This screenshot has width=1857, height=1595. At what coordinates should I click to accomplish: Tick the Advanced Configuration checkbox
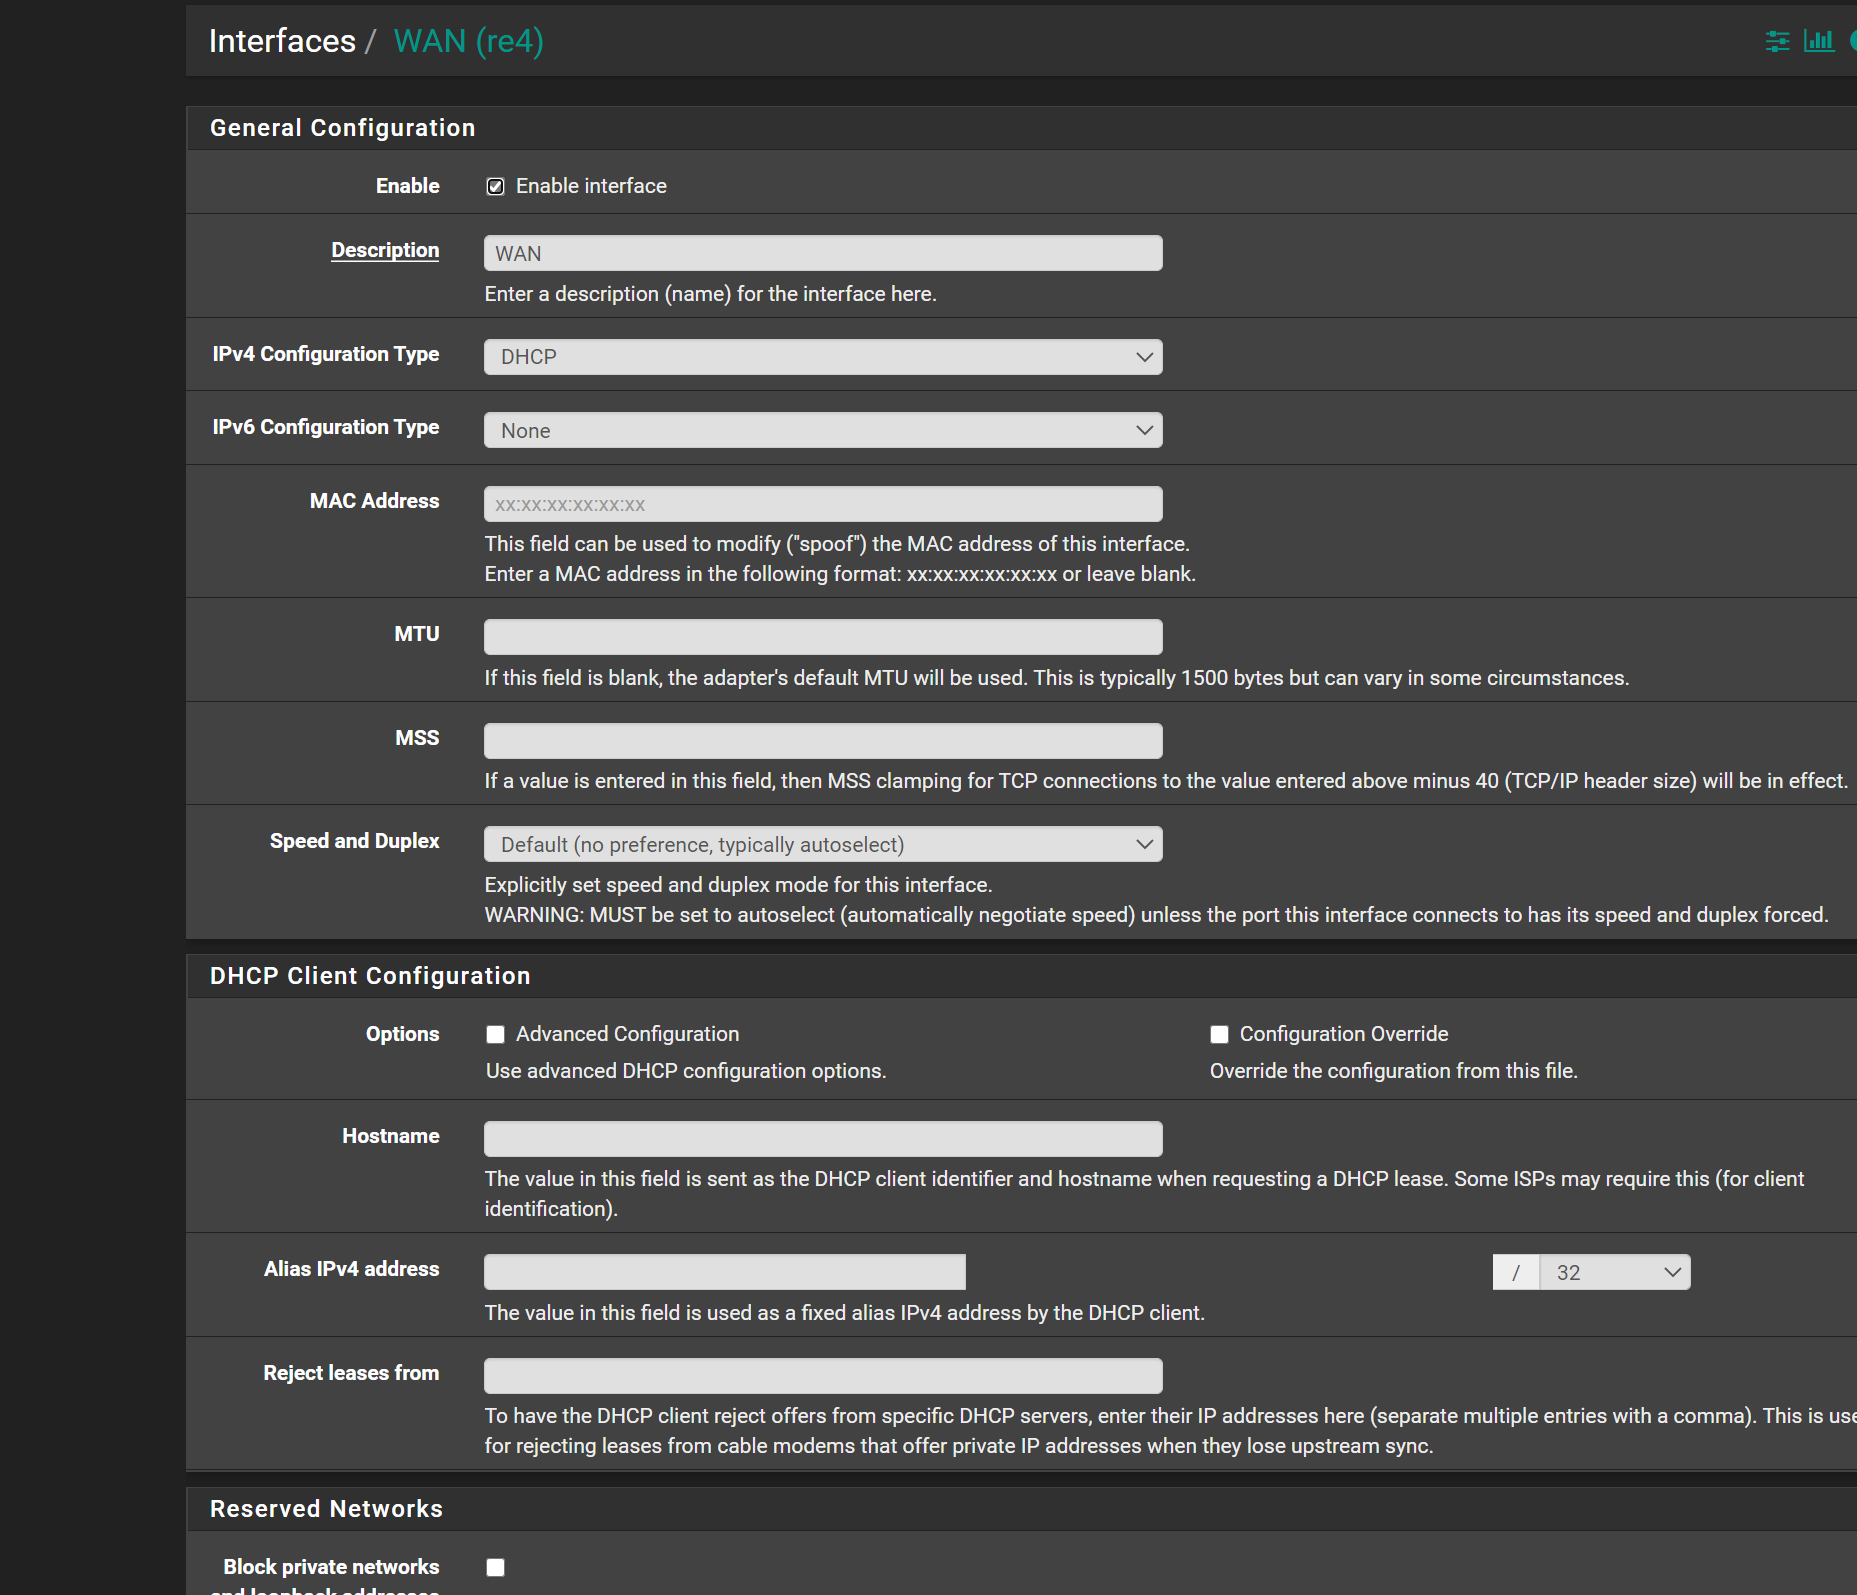495,1034
